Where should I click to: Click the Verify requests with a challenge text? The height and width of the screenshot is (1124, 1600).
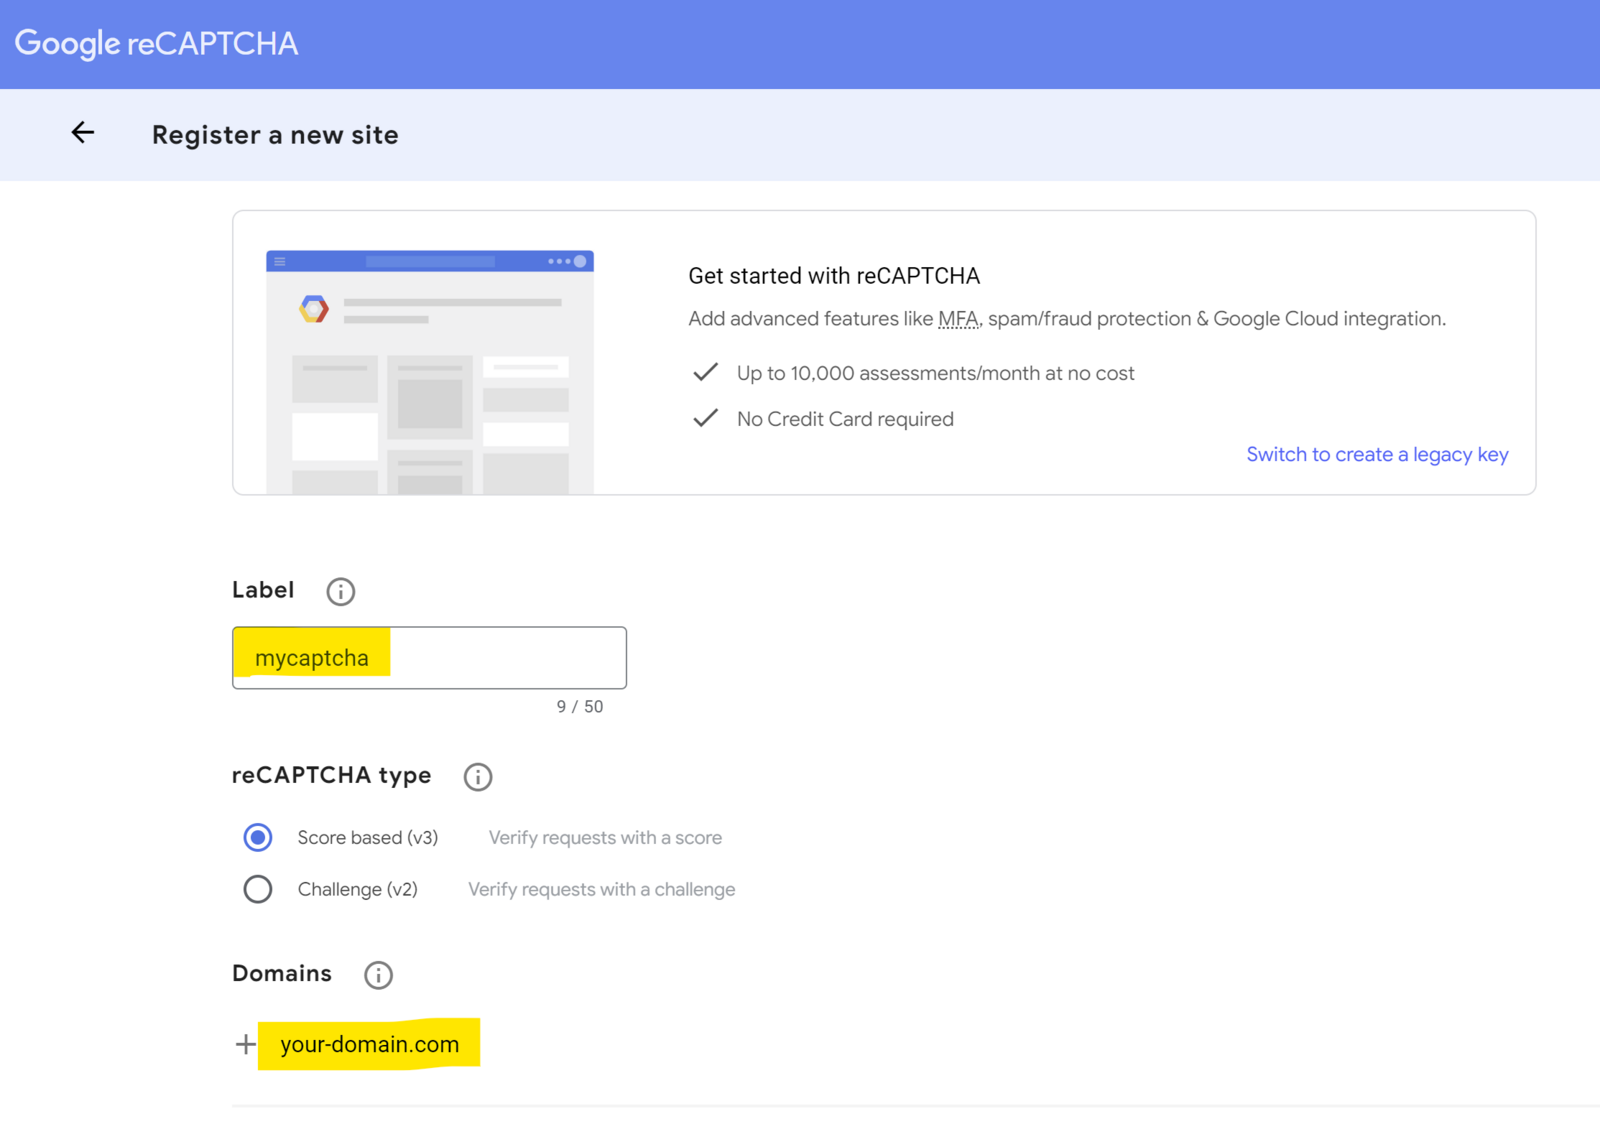click(x=602, y=889)
